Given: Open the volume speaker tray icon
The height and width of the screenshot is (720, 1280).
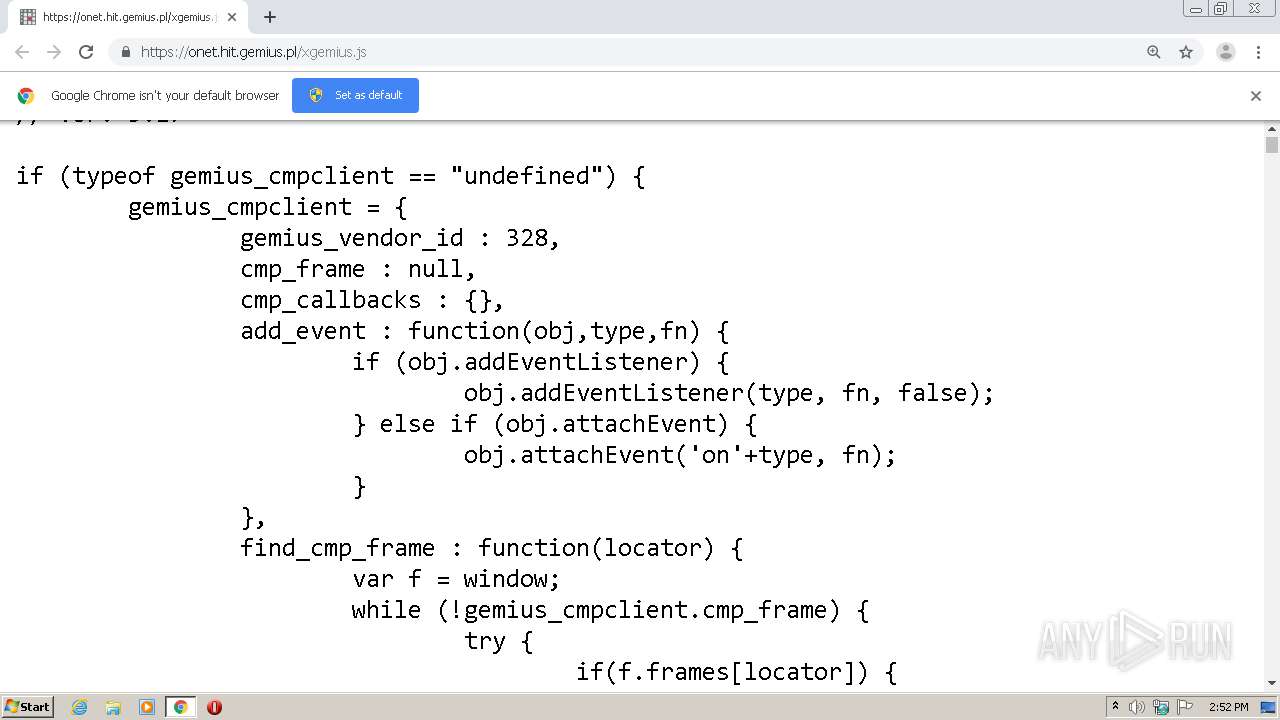Looking at the screenshot, I should [1137, 707].
